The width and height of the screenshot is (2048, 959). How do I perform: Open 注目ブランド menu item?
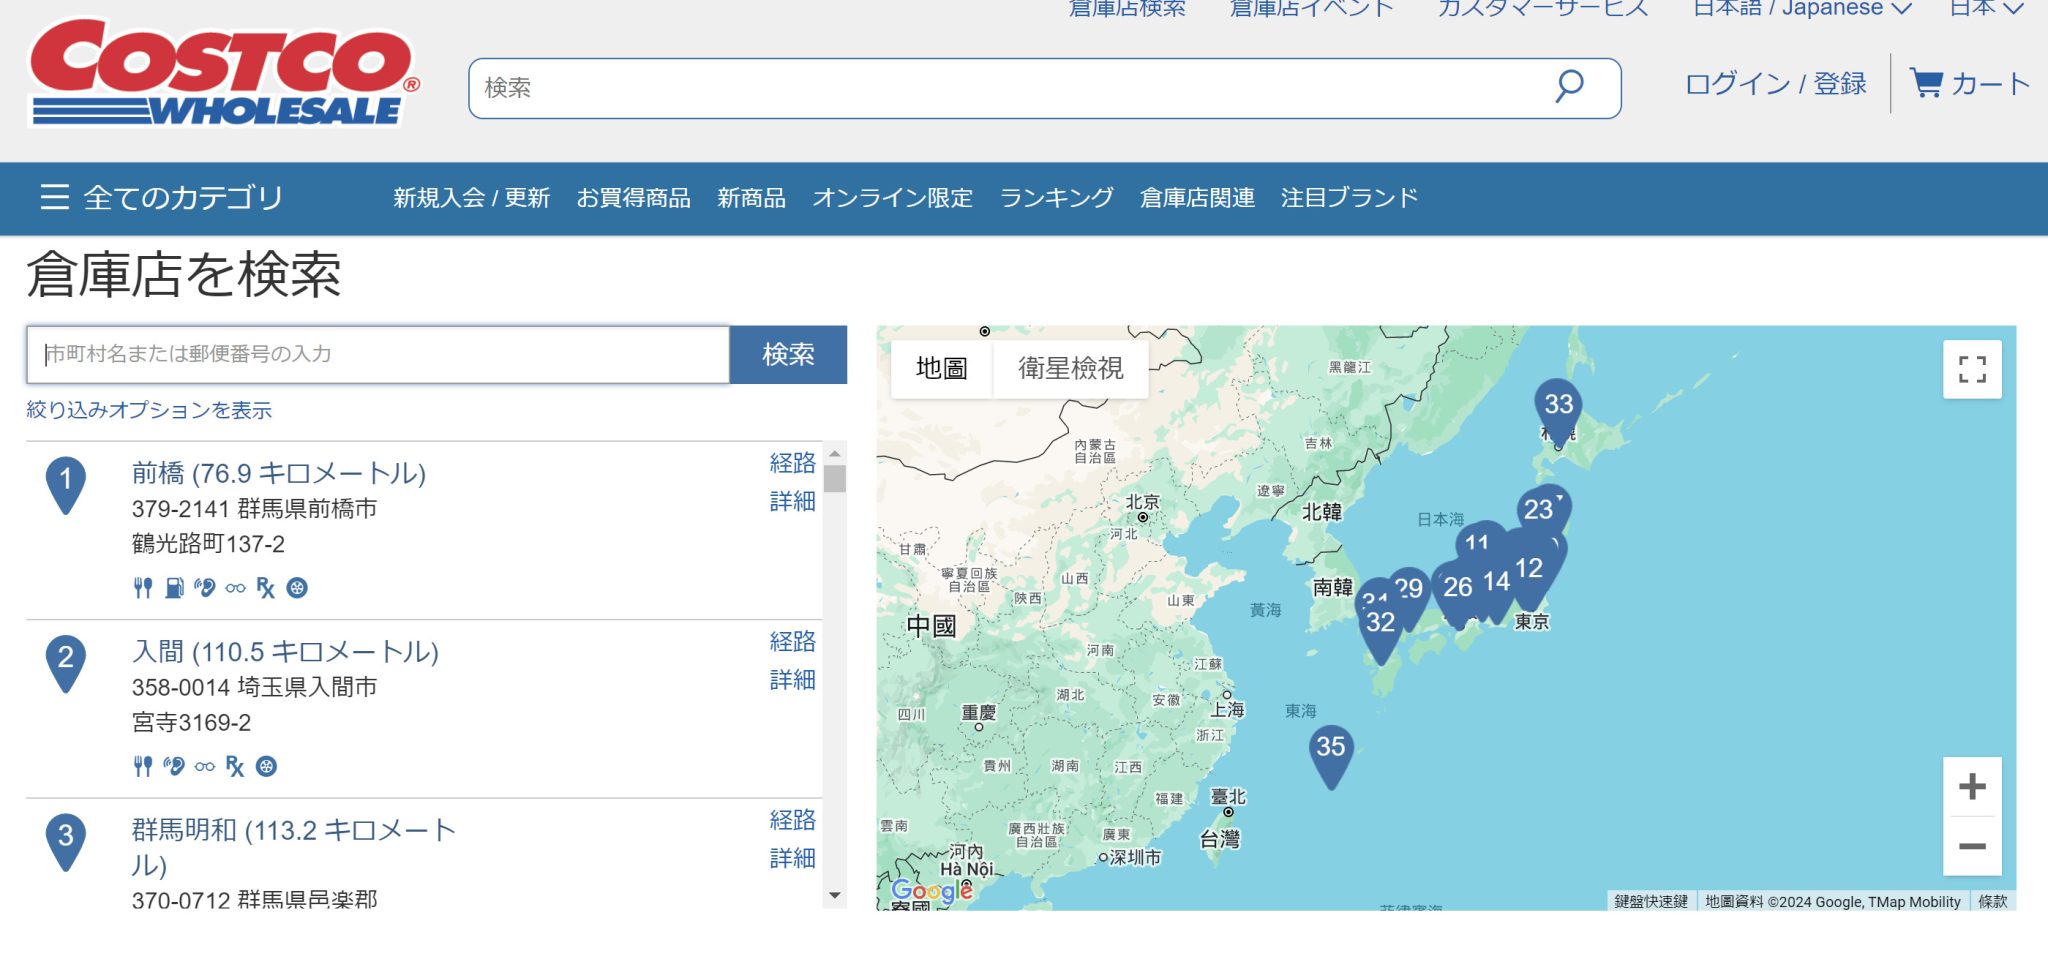(1349, 198)
